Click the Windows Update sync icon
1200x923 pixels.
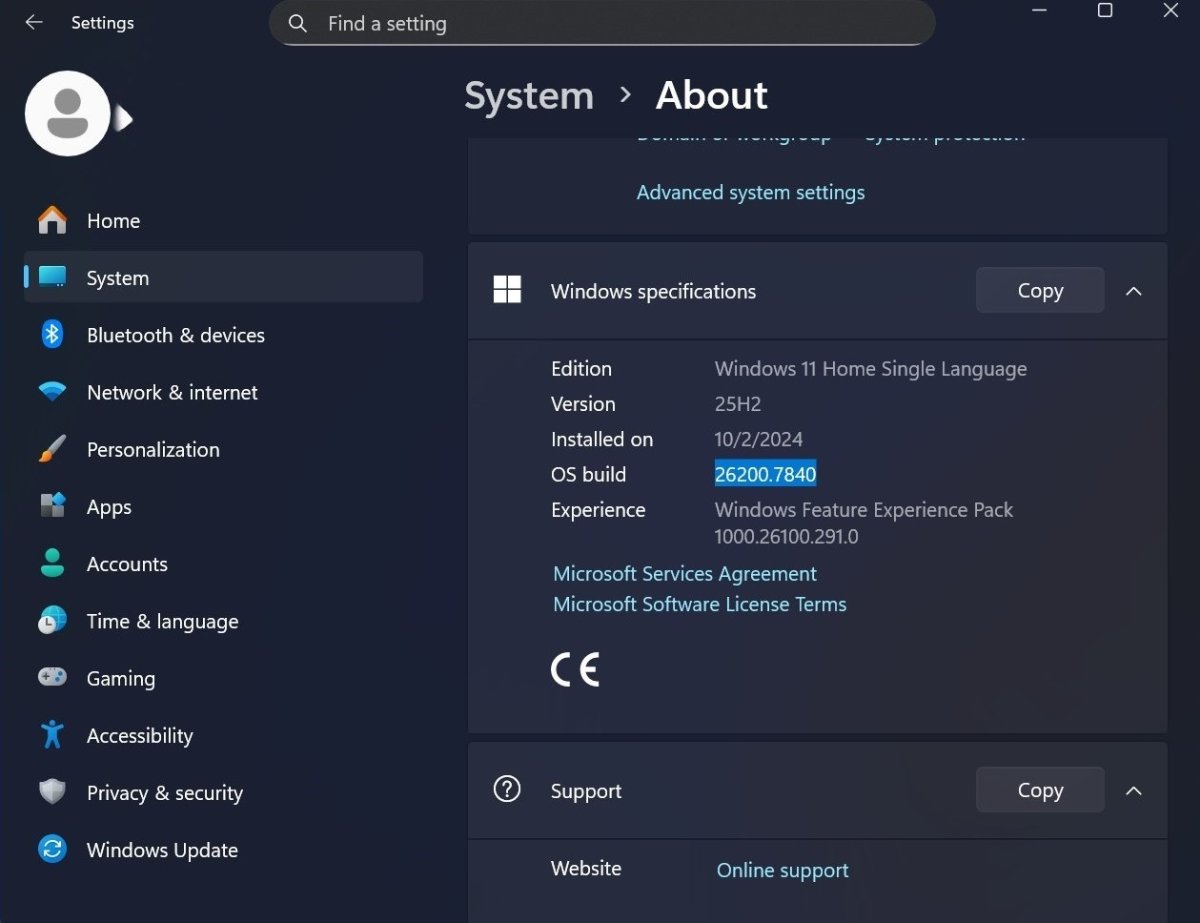tap(52, 850)
